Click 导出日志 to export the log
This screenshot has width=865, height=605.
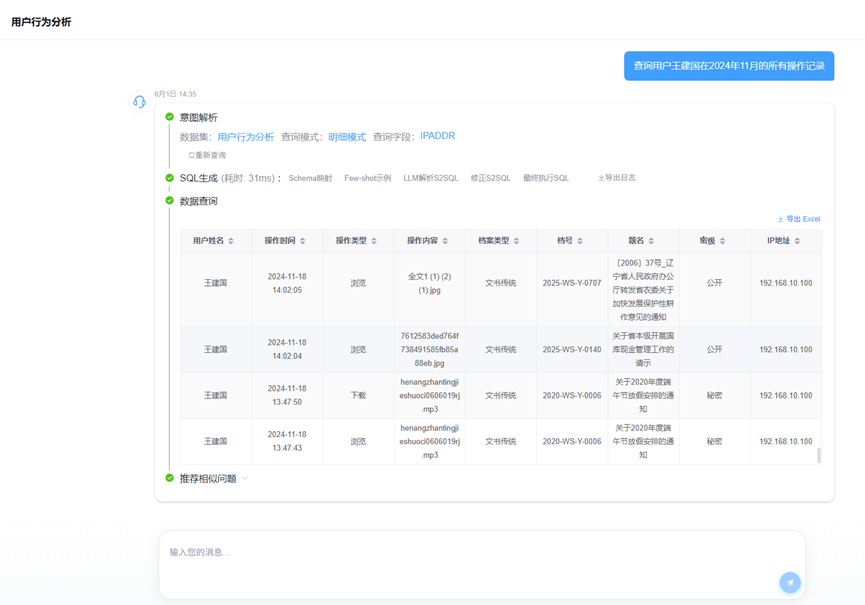(617, 178)
